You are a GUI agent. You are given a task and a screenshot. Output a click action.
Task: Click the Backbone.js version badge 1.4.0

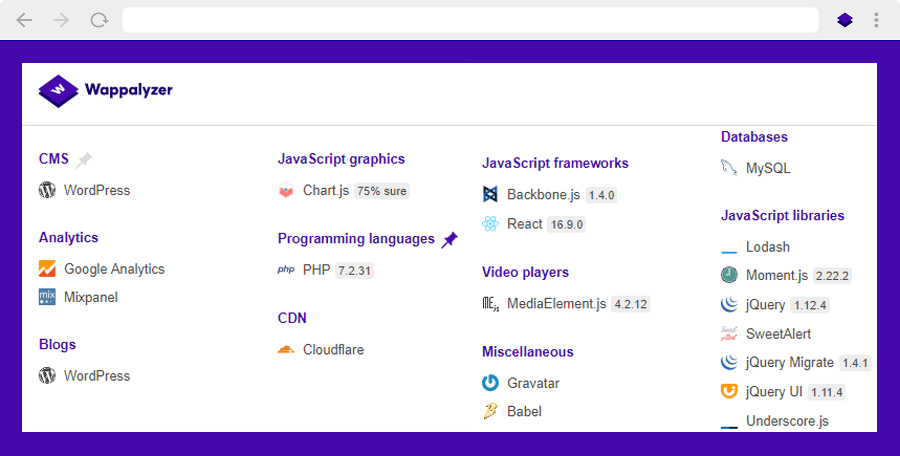[602, 195]
